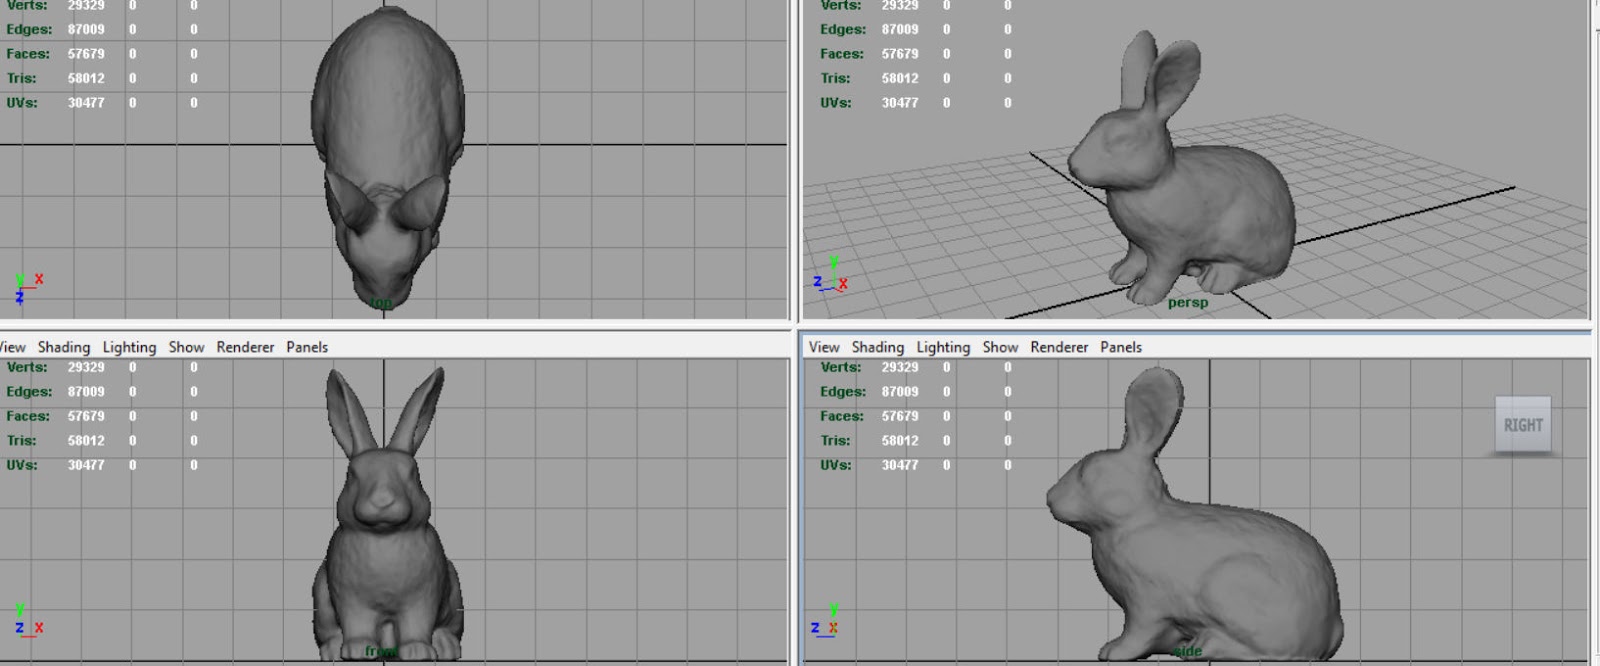
Task: Click the 'UVs:' label in the top view panel
Action: coord(22,102)
